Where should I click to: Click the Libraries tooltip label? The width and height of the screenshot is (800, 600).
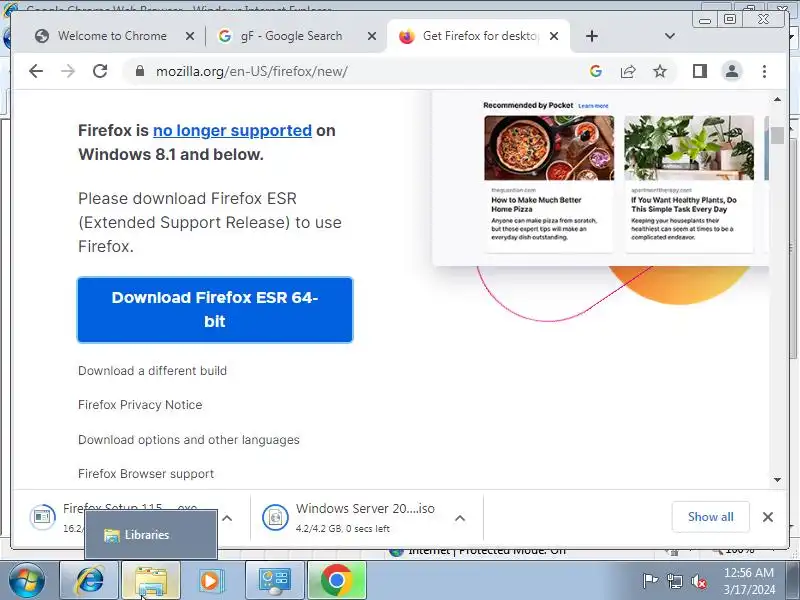tap(146, 535)
